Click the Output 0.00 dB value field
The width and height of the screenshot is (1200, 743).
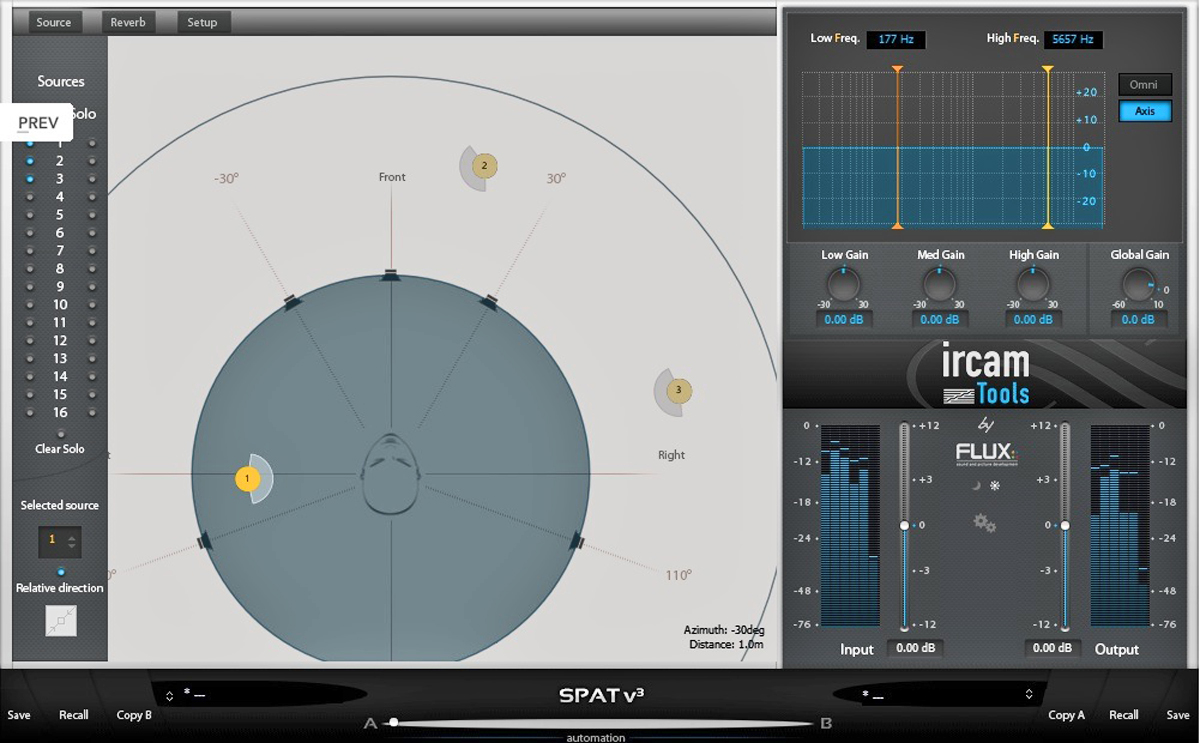1052,648
